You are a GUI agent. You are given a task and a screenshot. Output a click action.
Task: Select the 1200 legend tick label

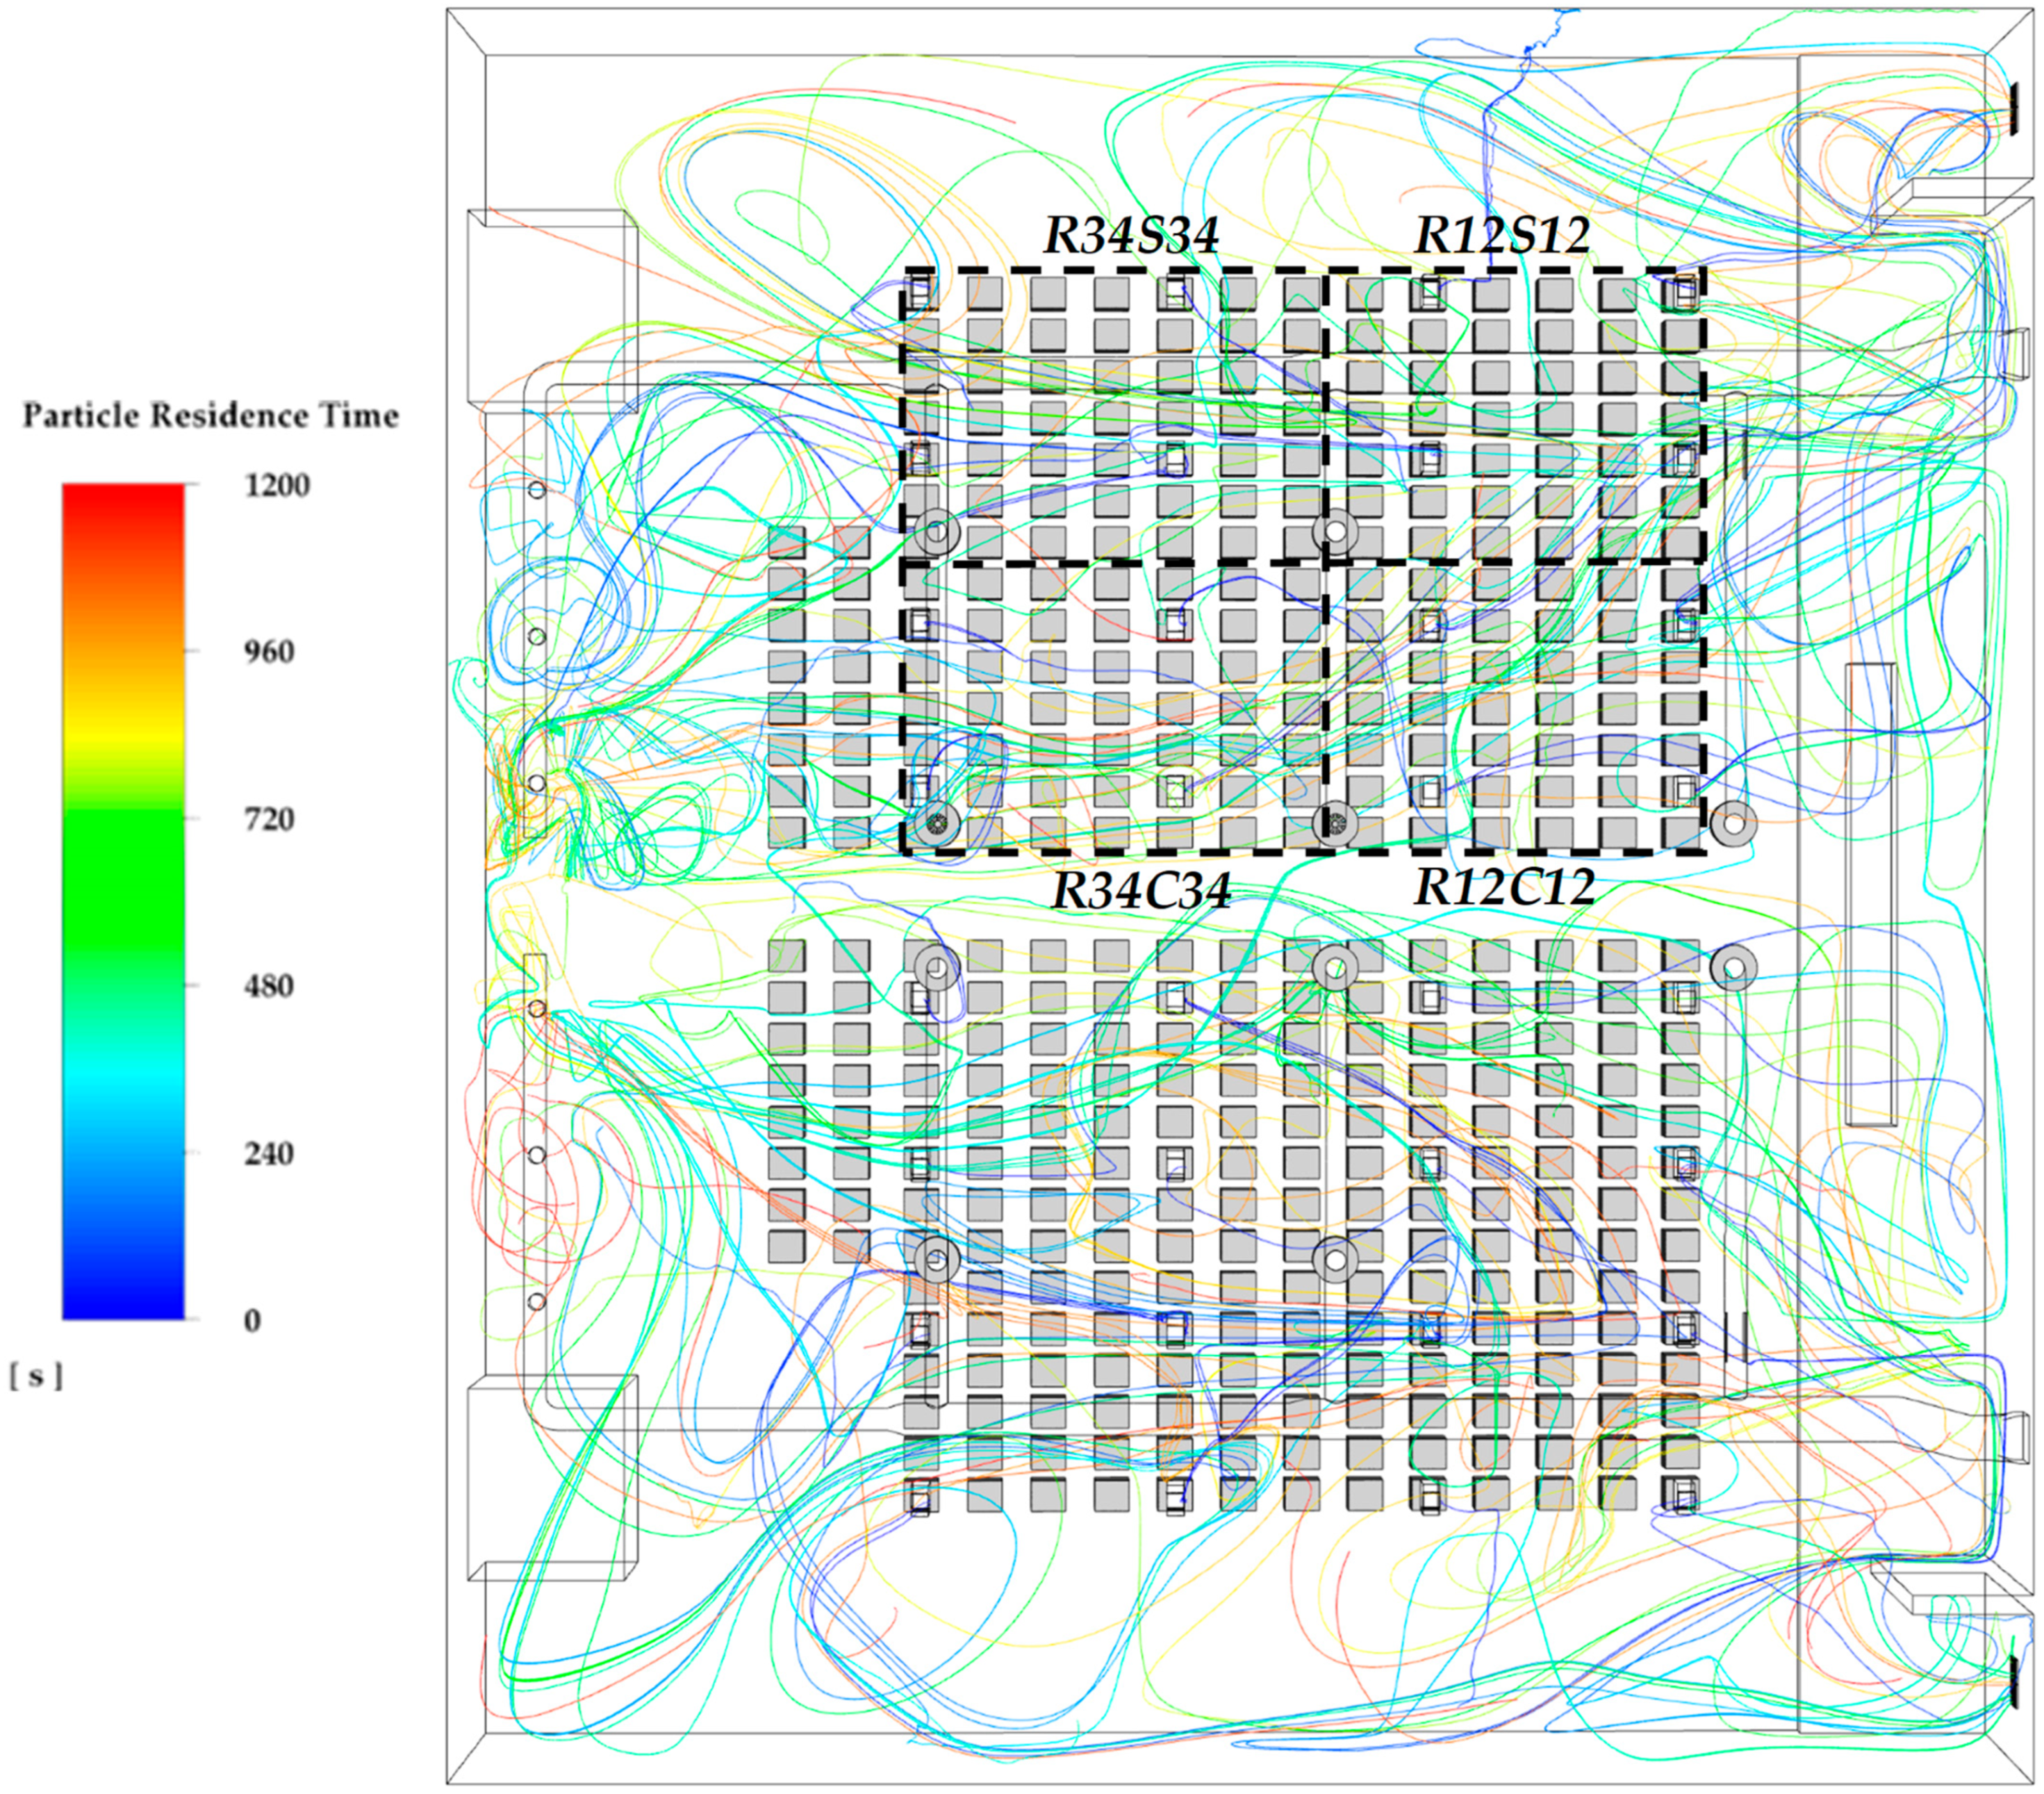(x=277, y=486)
